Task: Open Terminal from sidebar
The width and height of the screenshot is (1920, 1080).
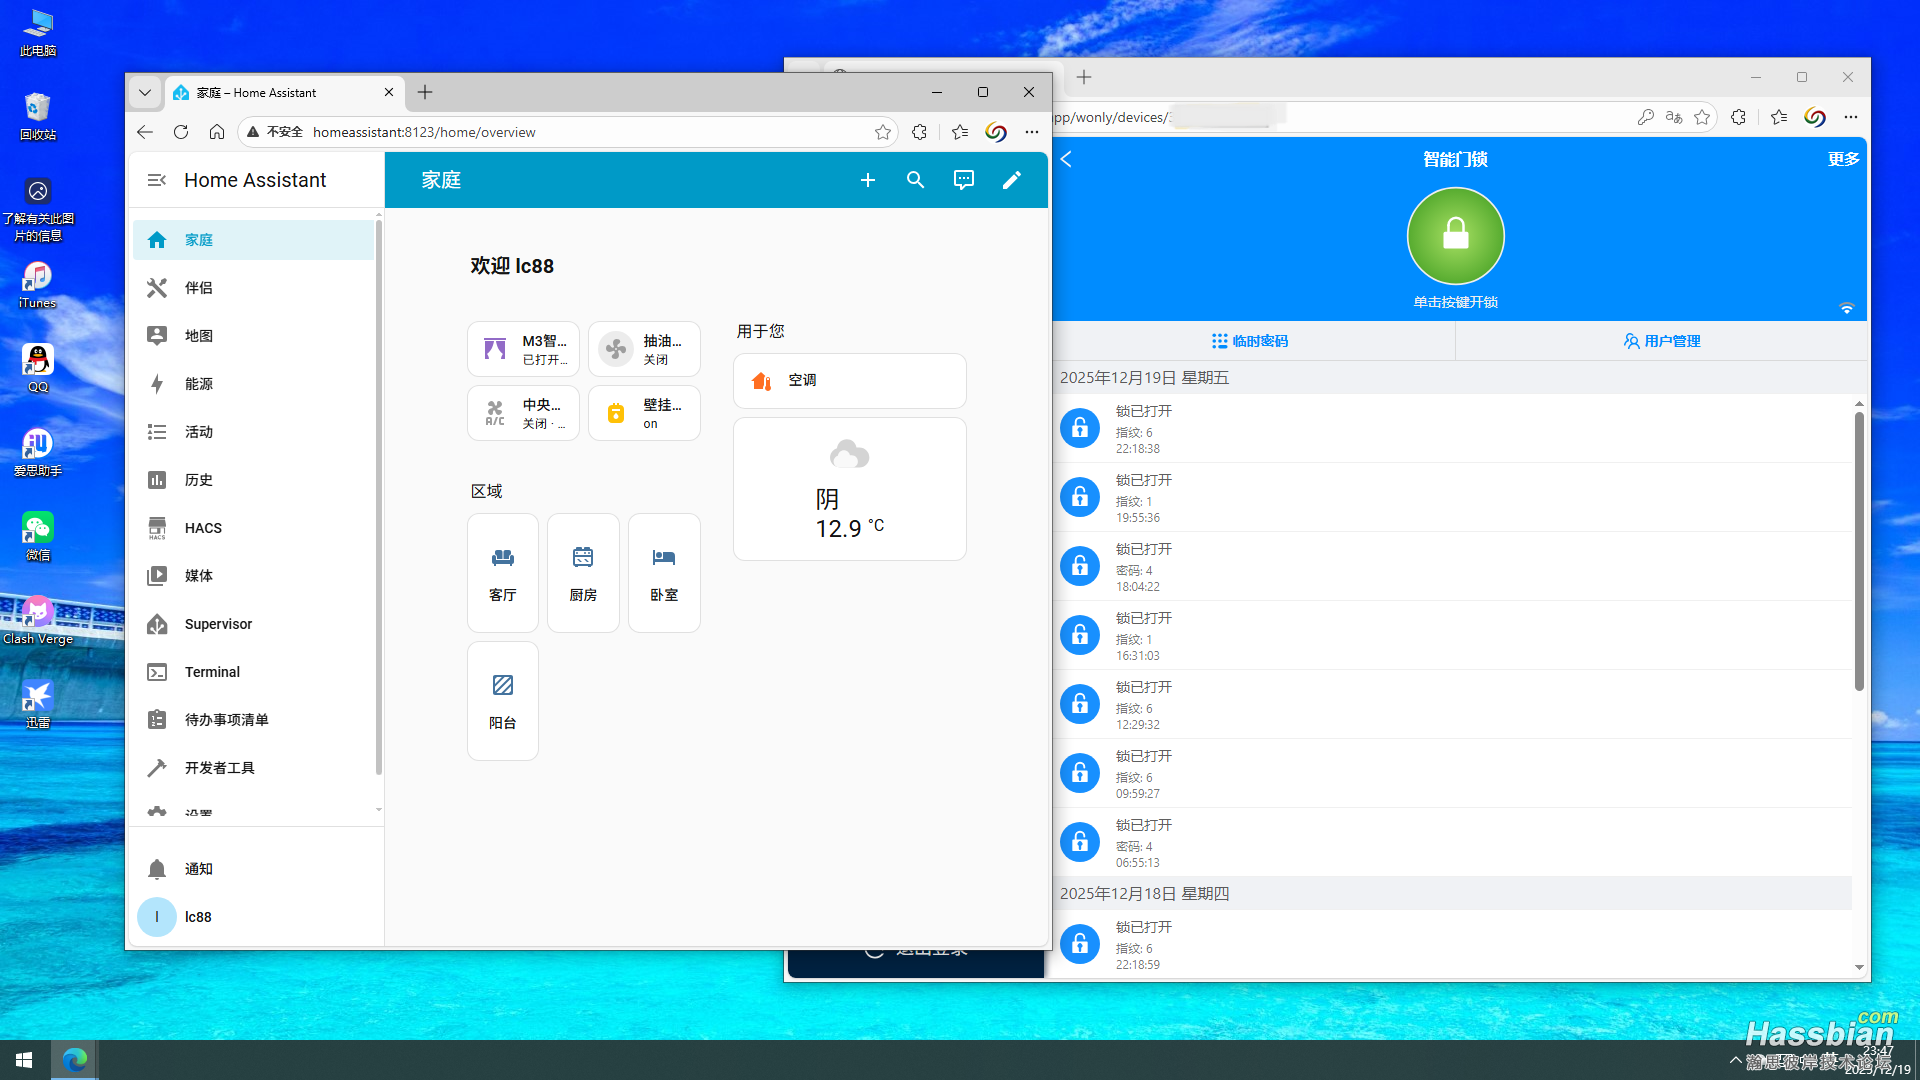Action: coord(212,672)
